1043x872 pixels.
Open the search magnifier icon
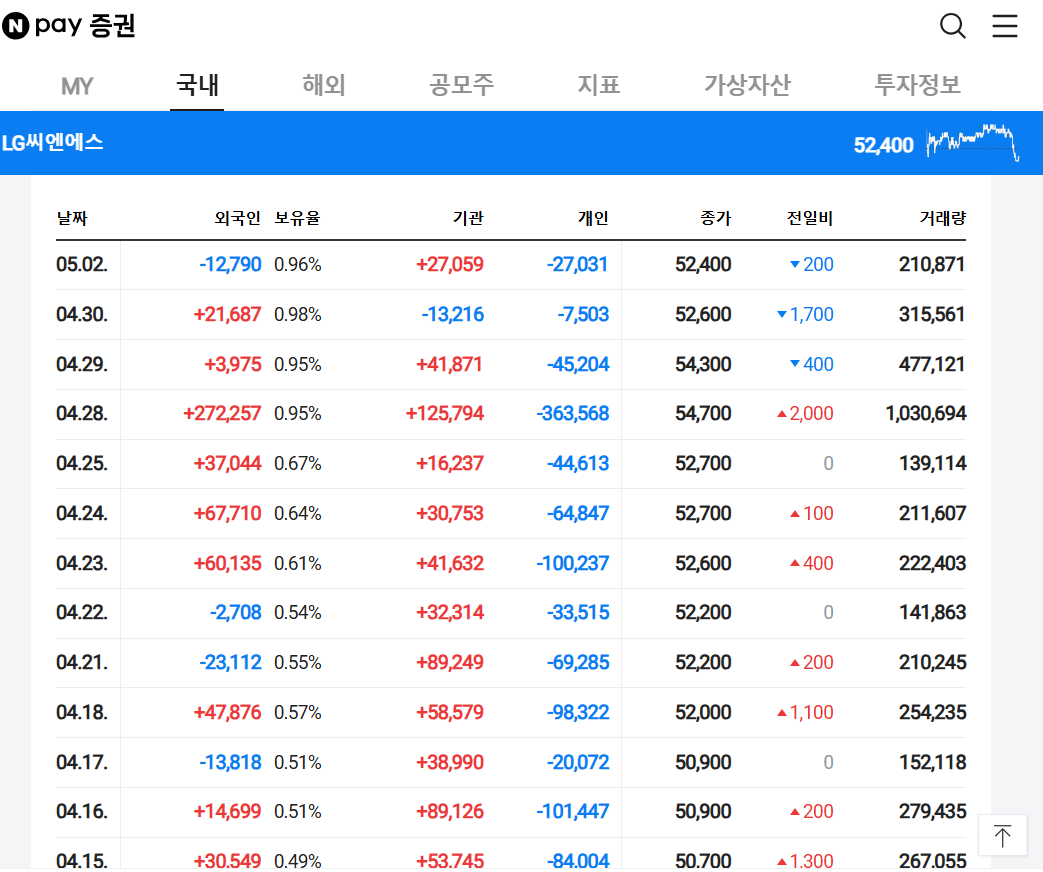coord(953,26)
